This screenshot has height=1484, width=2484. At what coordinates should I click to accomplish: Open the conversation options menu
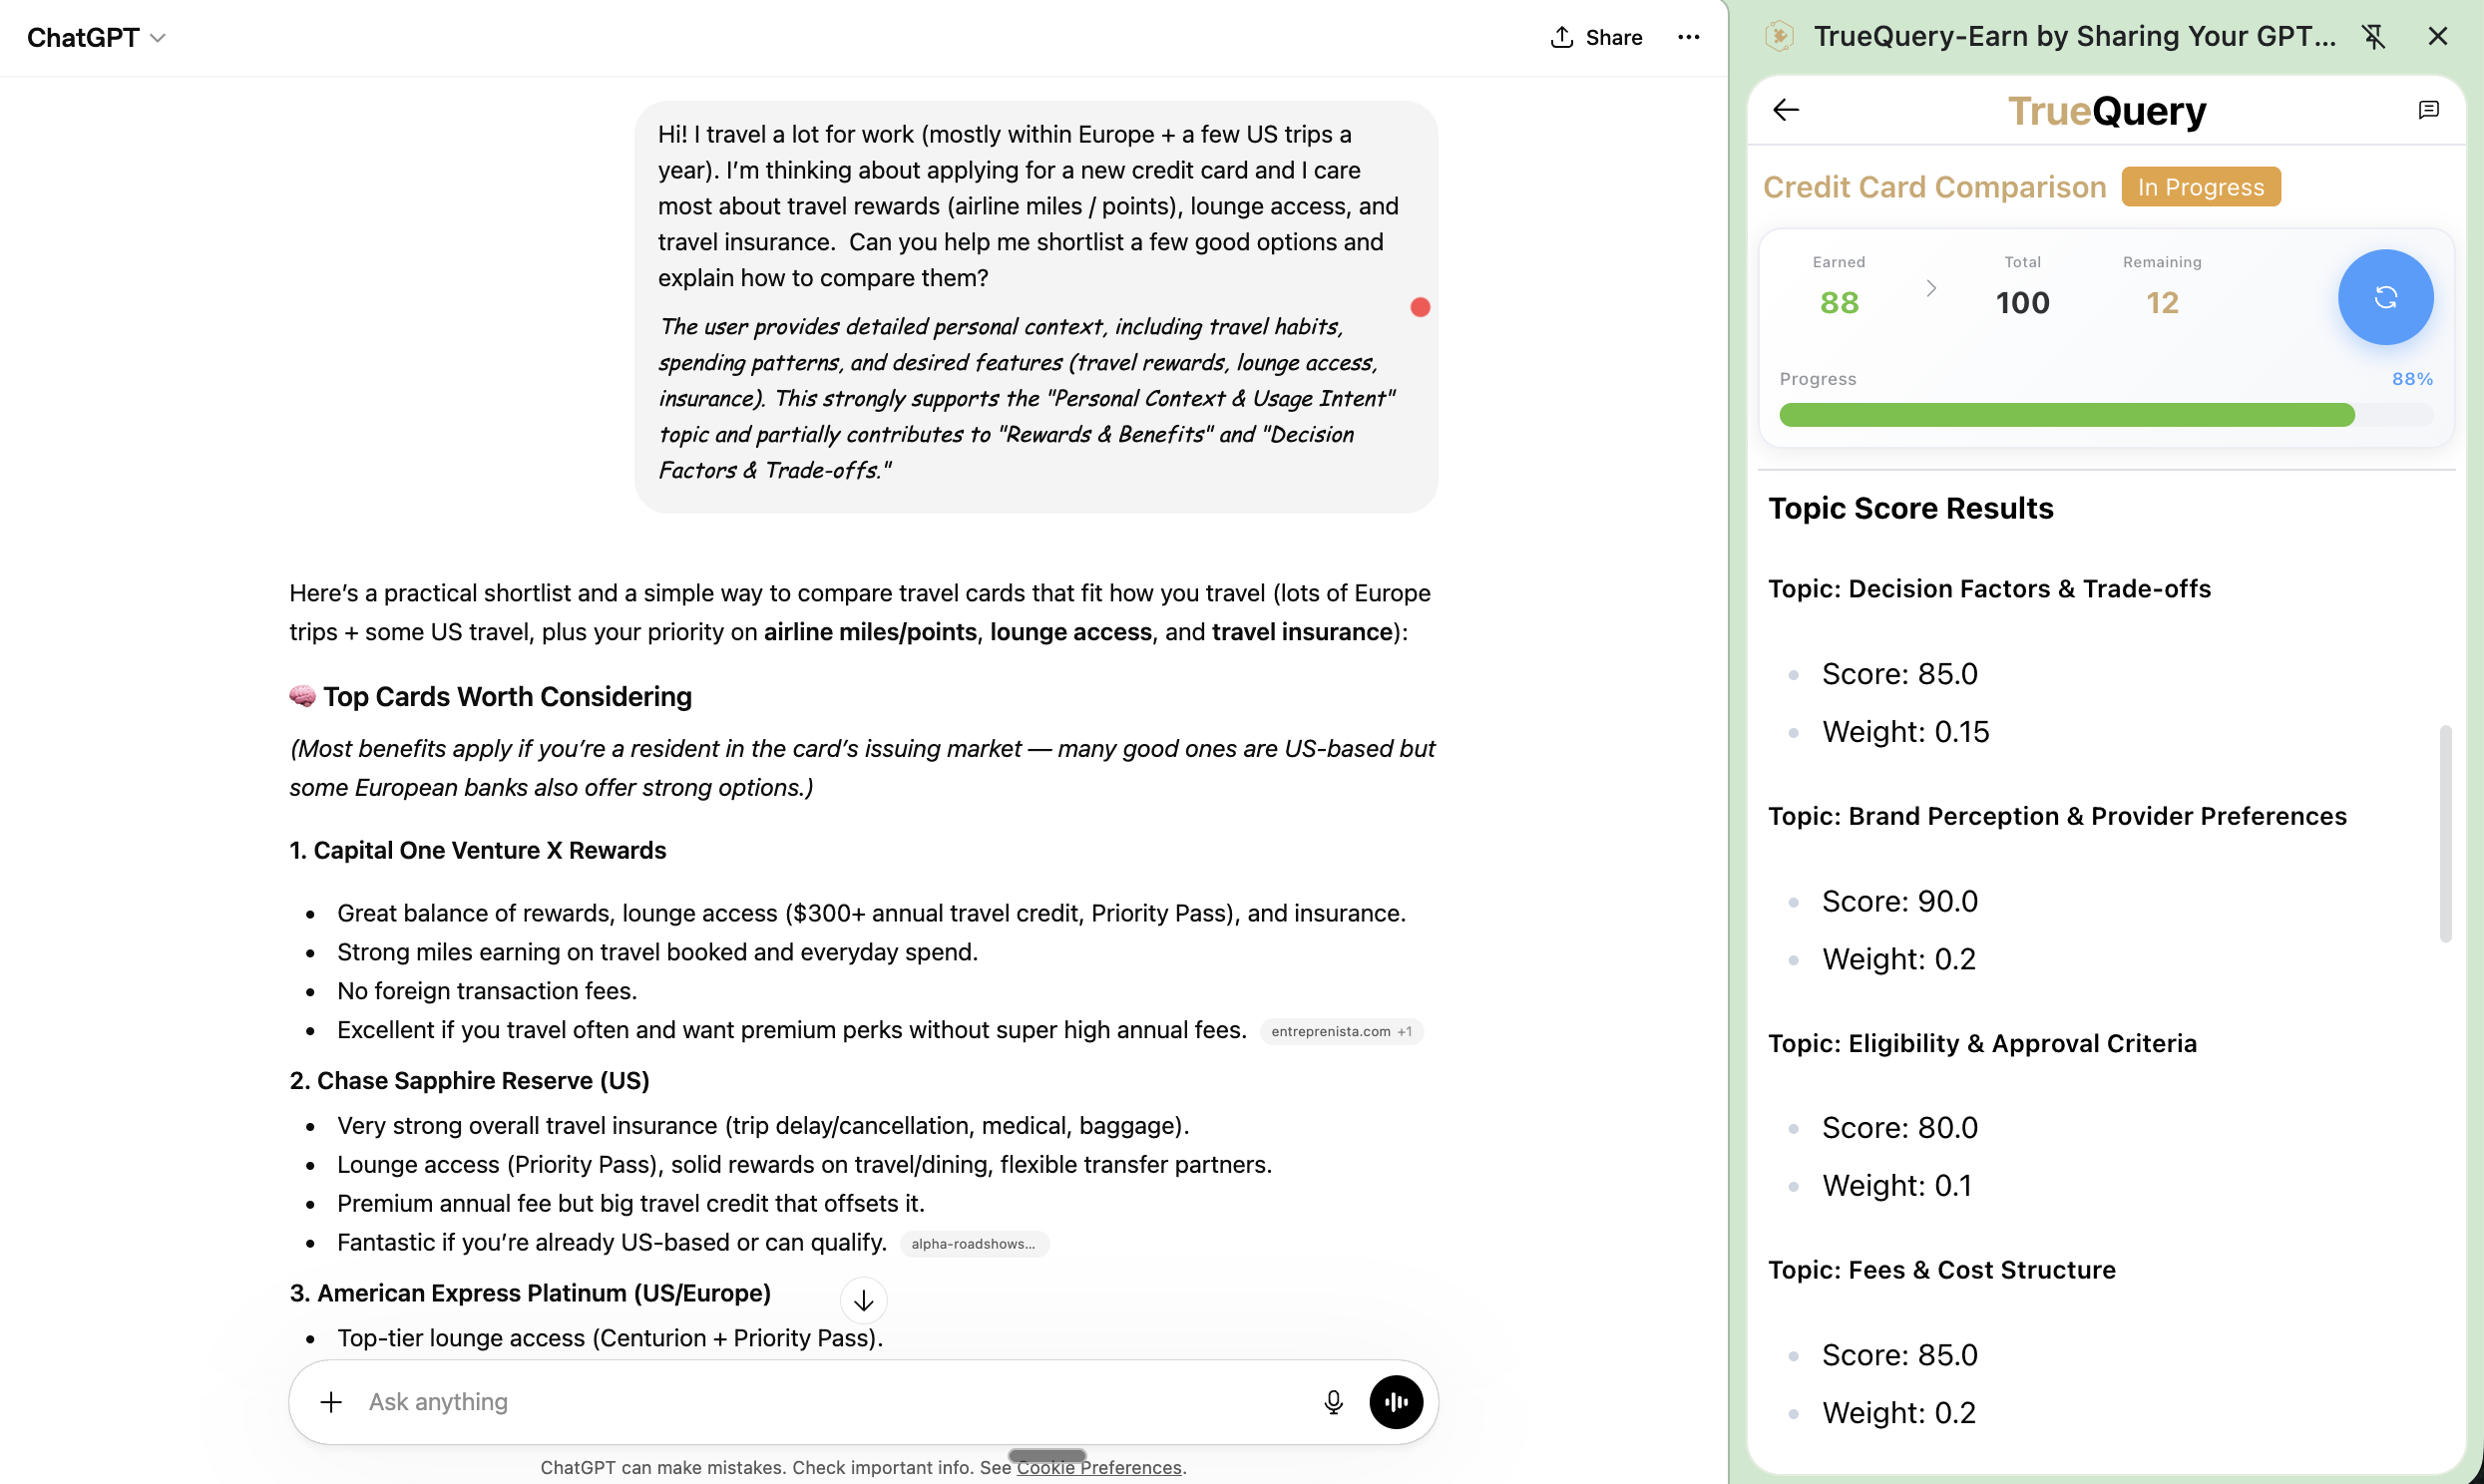click(1688, 37)
